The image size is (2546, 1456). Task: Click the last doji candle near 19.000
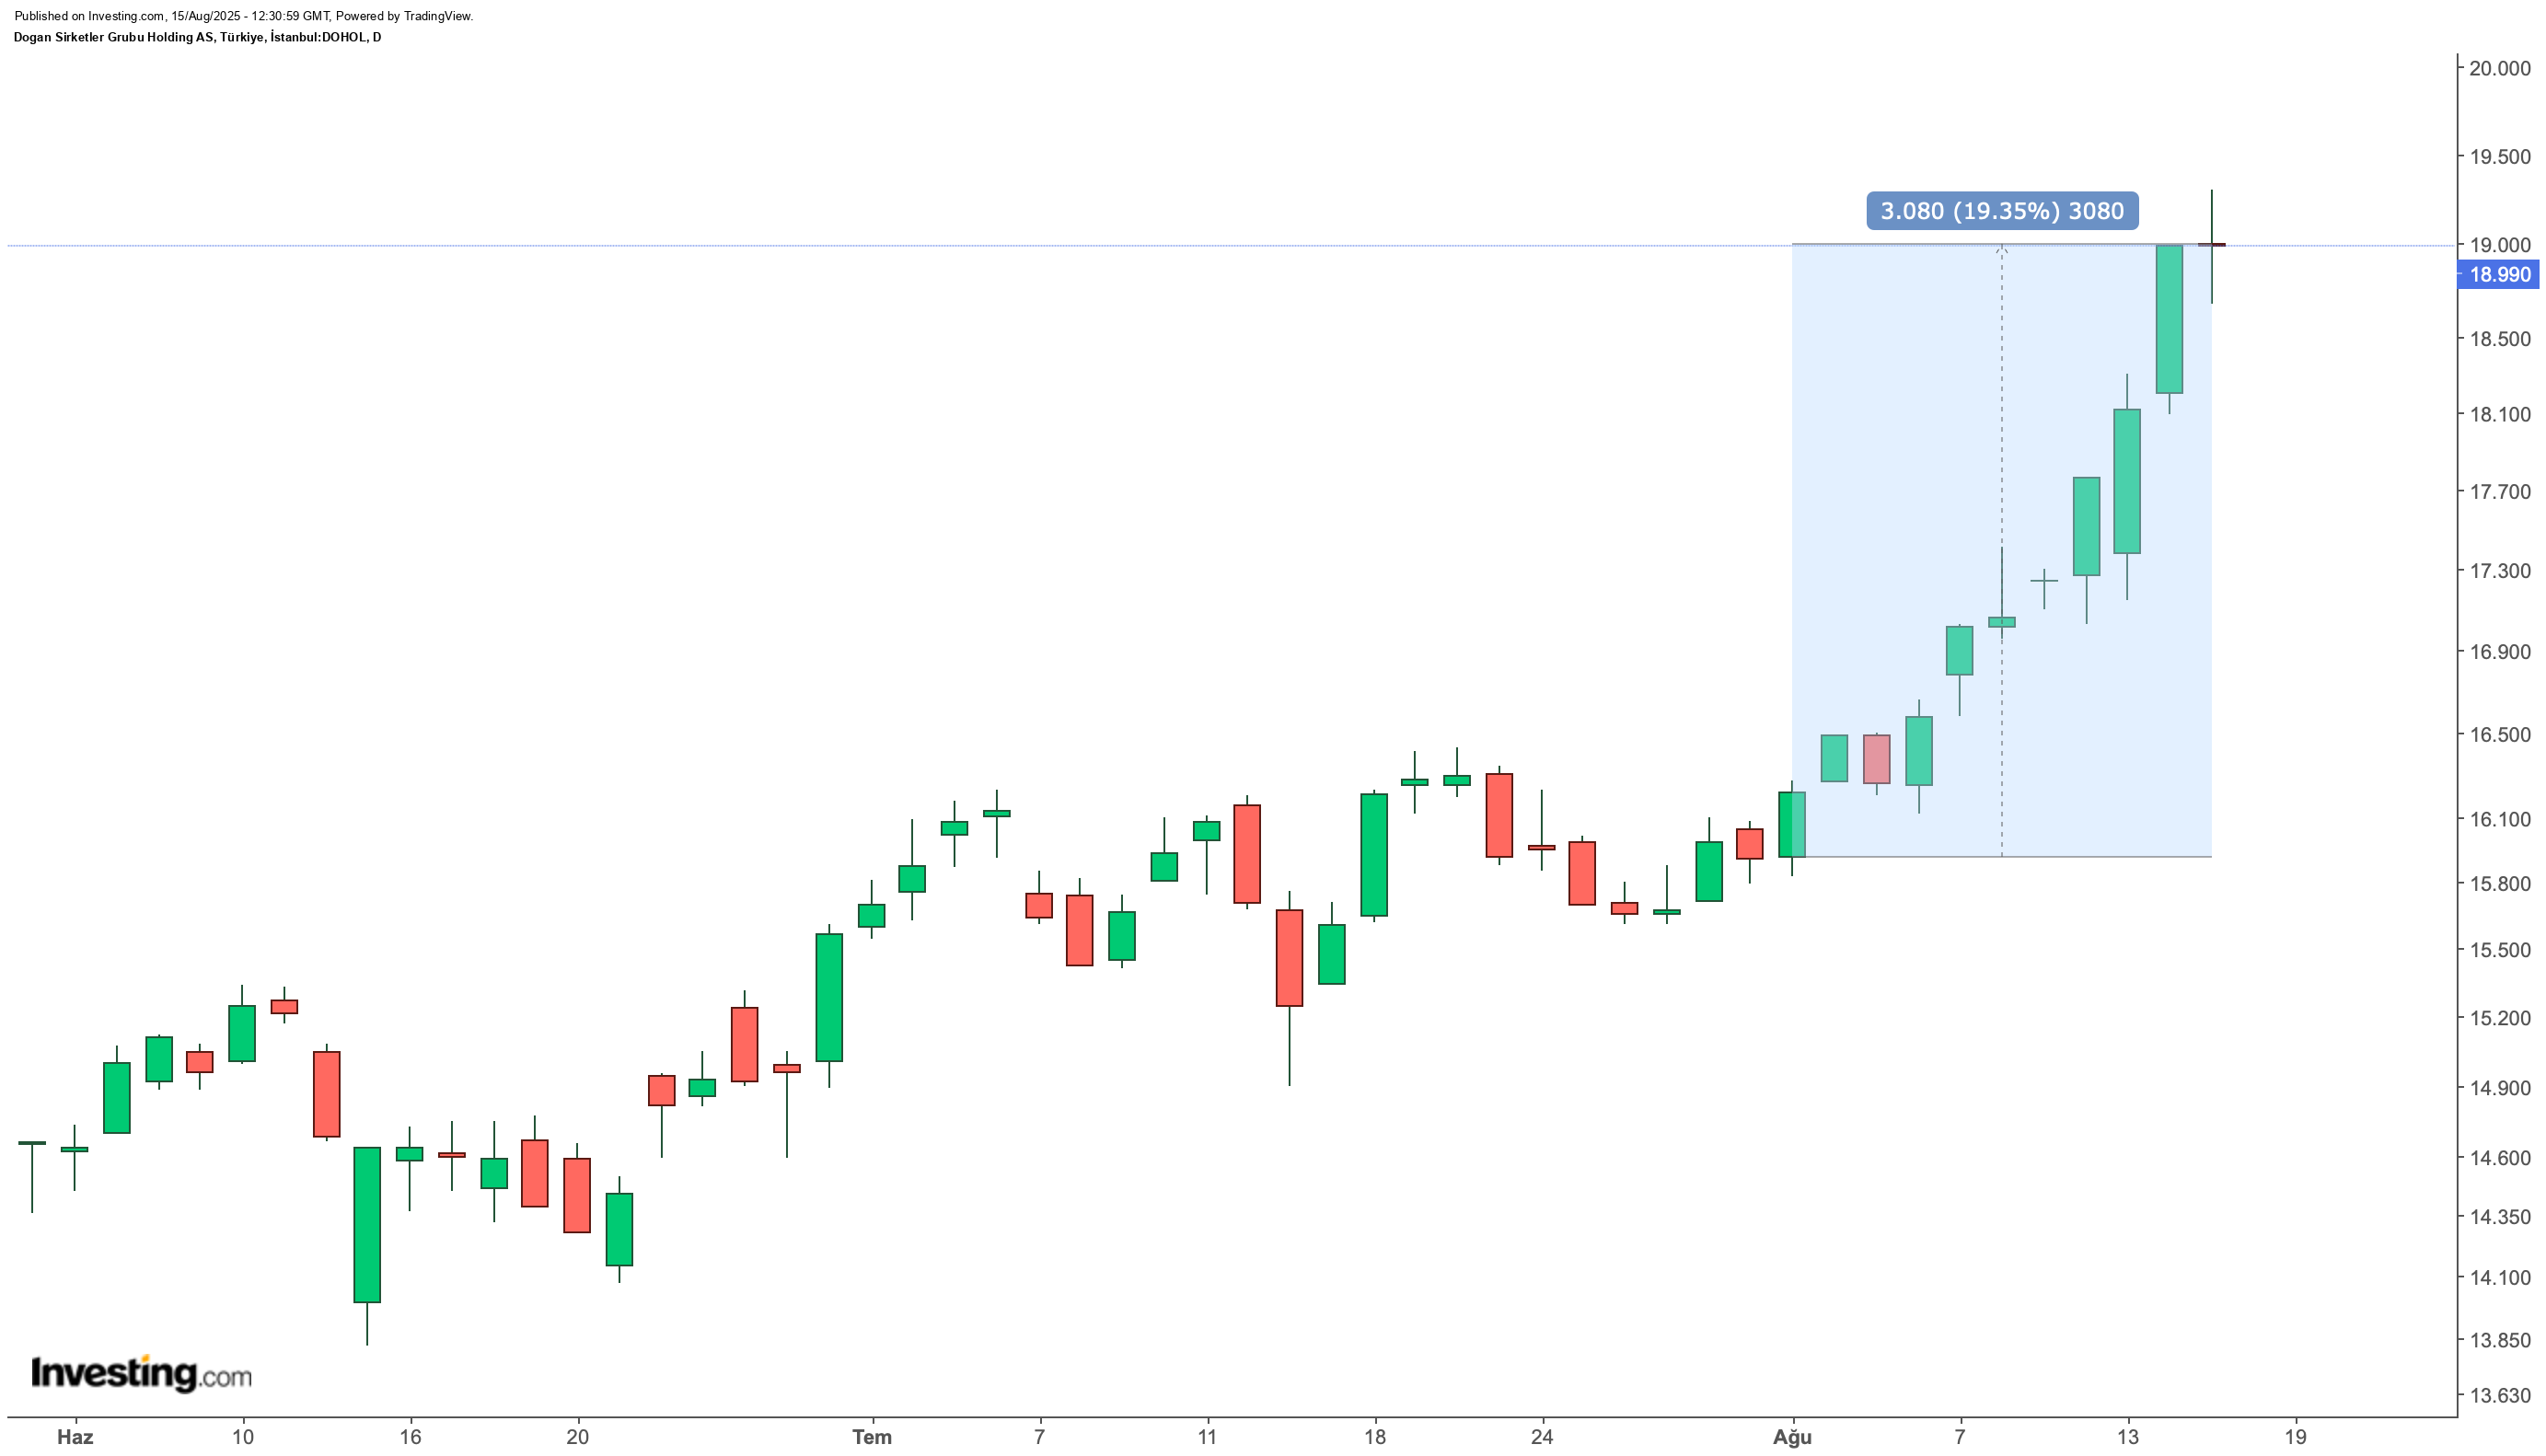2211,246
